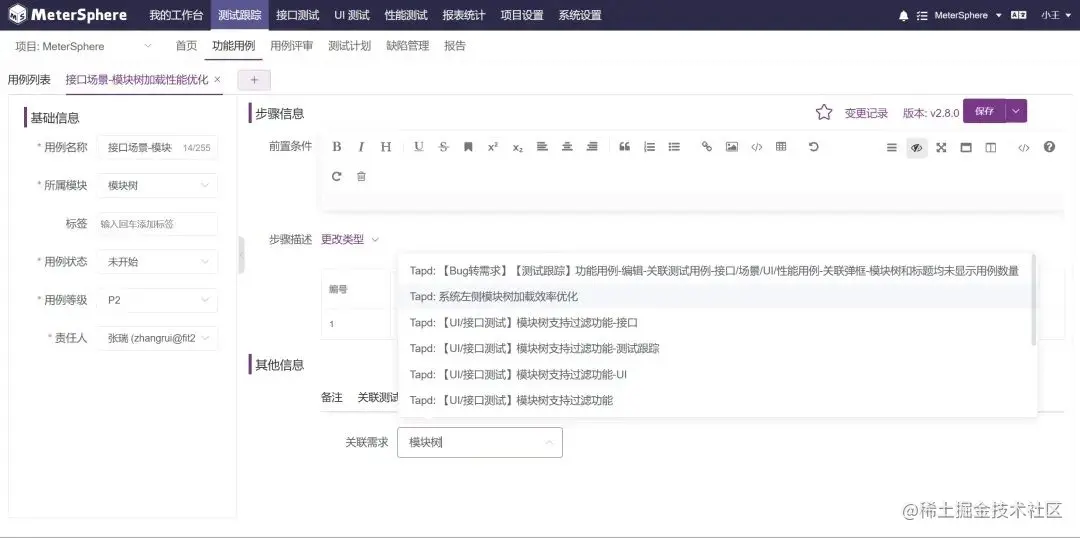Open notifications bell in header
The width and height of the screenshot is (1080, 538).
(904, 16)
